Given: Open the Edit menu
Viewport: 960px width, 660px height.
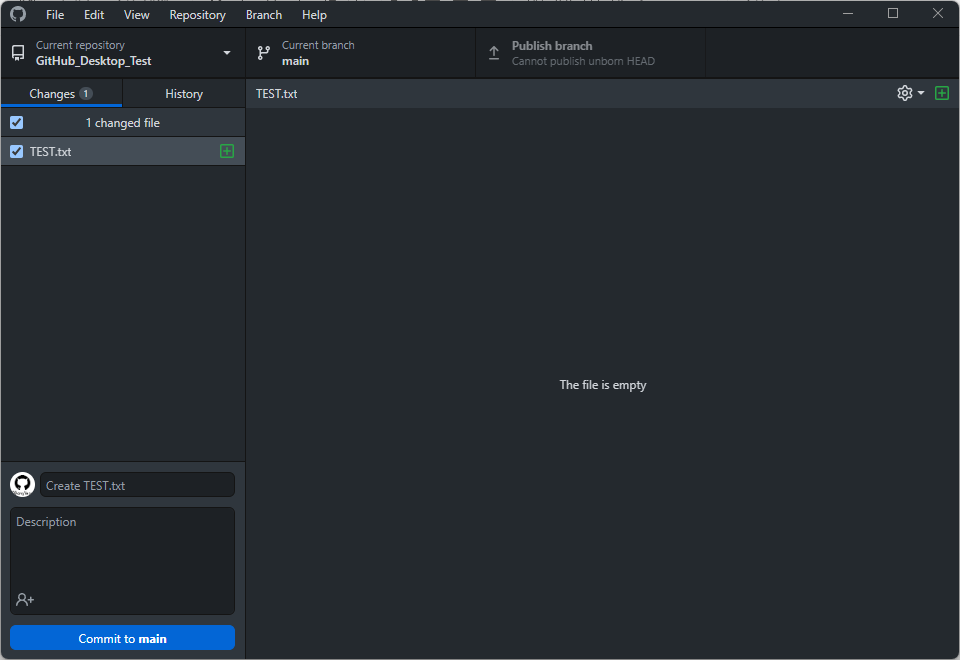Looking at the screenshot, I should (x=94, y=15).
